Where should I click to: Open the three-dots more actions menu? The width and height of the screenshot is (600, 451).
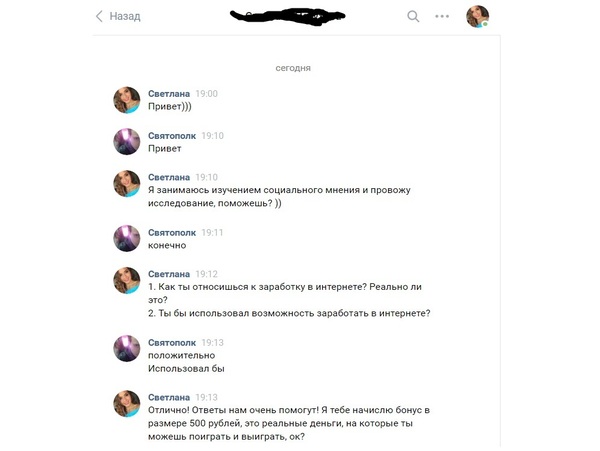click(442, 16)
